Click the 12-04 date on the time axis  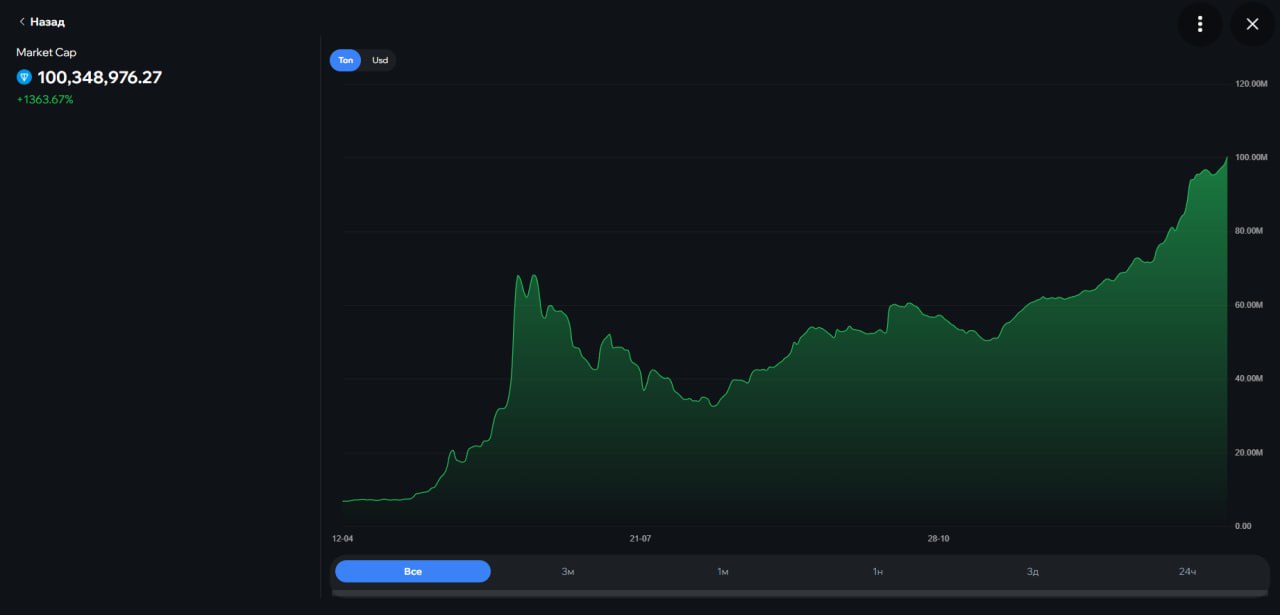tap(343, 538)
